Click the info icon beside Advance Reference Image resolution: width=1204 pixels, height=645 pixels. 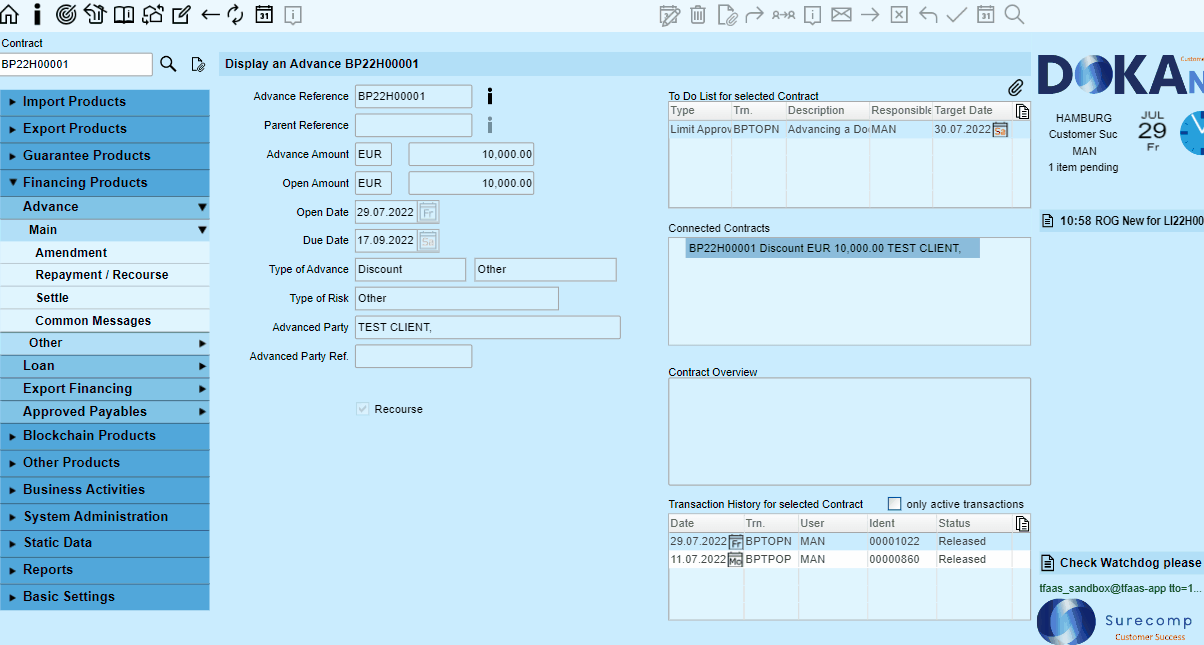point(489,96)
